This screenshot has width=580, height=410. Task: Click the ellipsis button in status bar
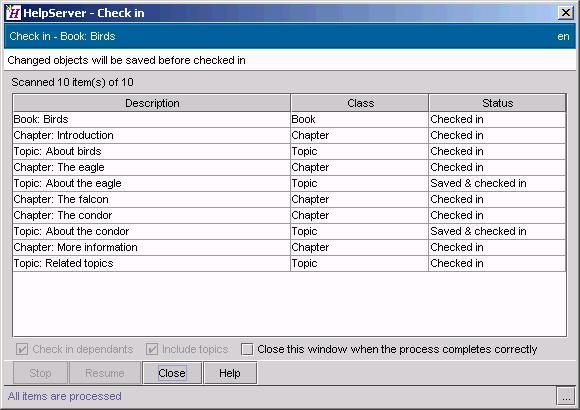point(566,396)
